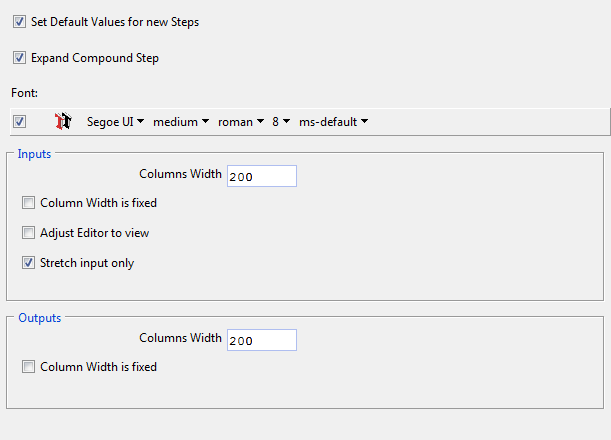611x440 pixels.
Task: Click the Inputs group title
Action: click(35, 154)
